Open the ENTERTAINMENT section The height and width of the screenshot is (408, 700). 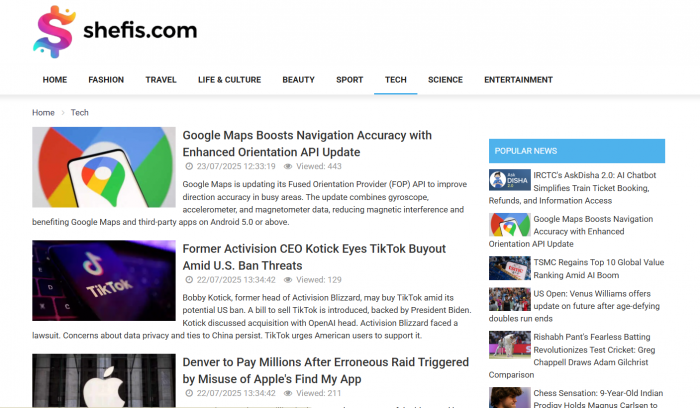tap(518, 80)
